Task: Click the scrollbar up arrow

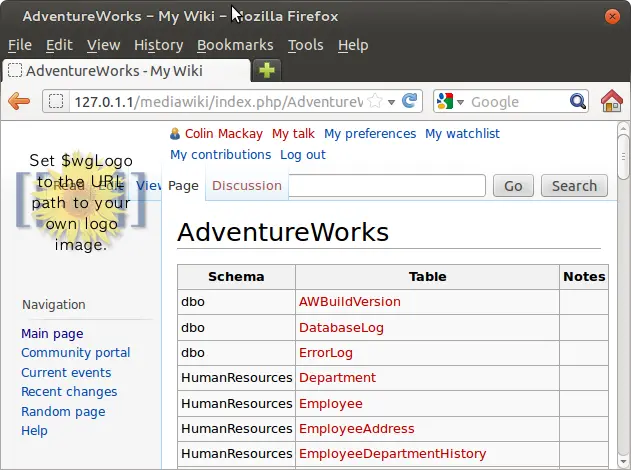Action: (623, 129)
